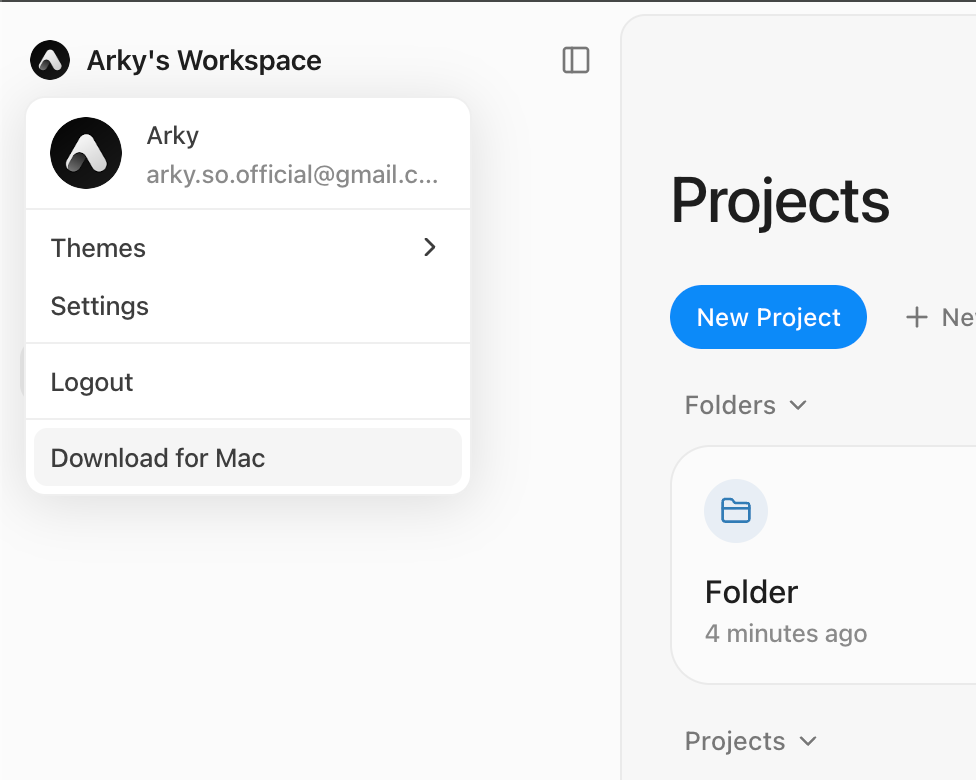Click the Arky username in menu

pyautogui.click(x=173, y=135)
